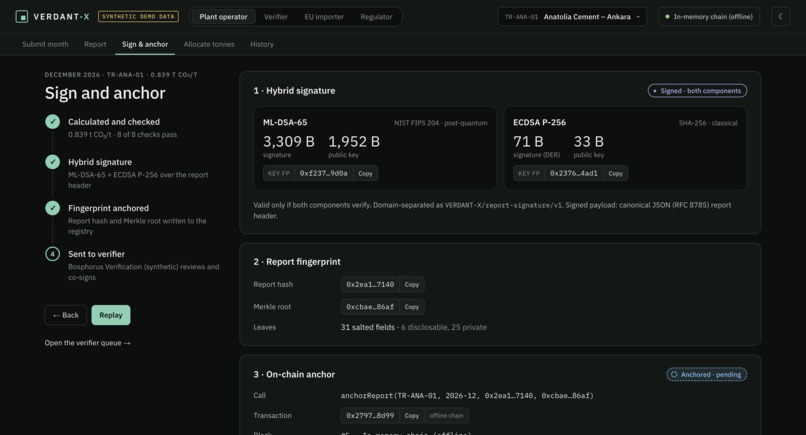Click the In-memory chain status indicator
This screenshot has height=435, width=806.
(709, 16)
